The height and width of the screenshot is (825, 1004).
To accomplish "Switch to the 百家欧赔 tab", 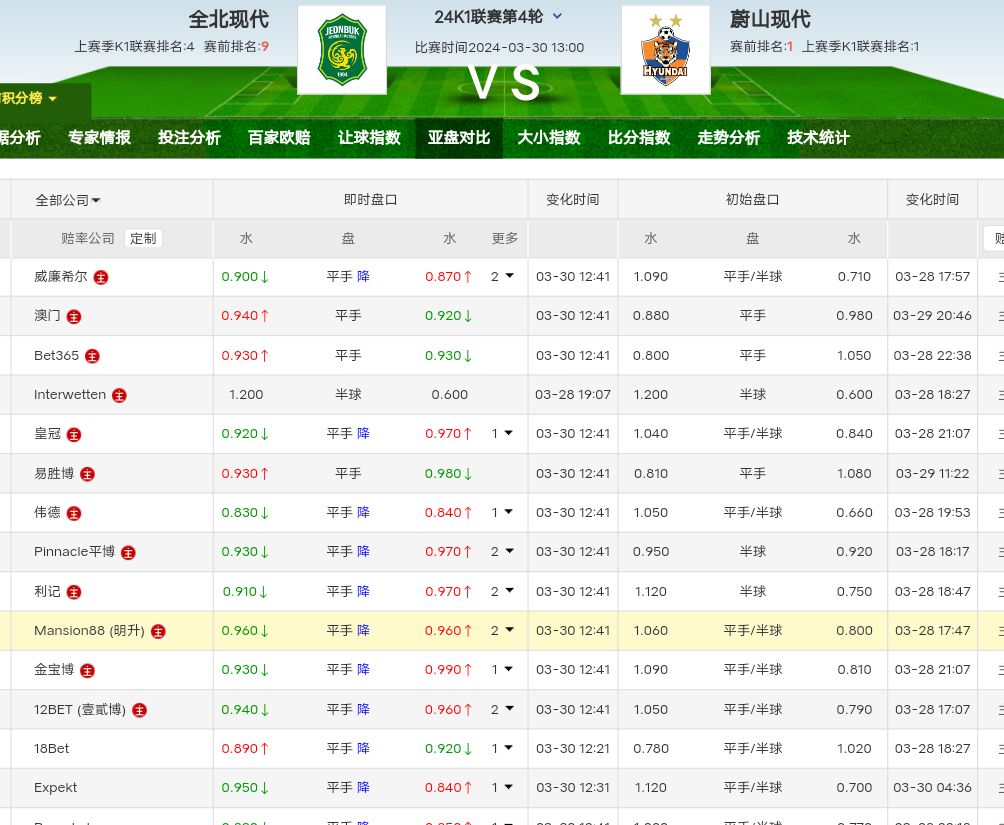I will (279, 138).
